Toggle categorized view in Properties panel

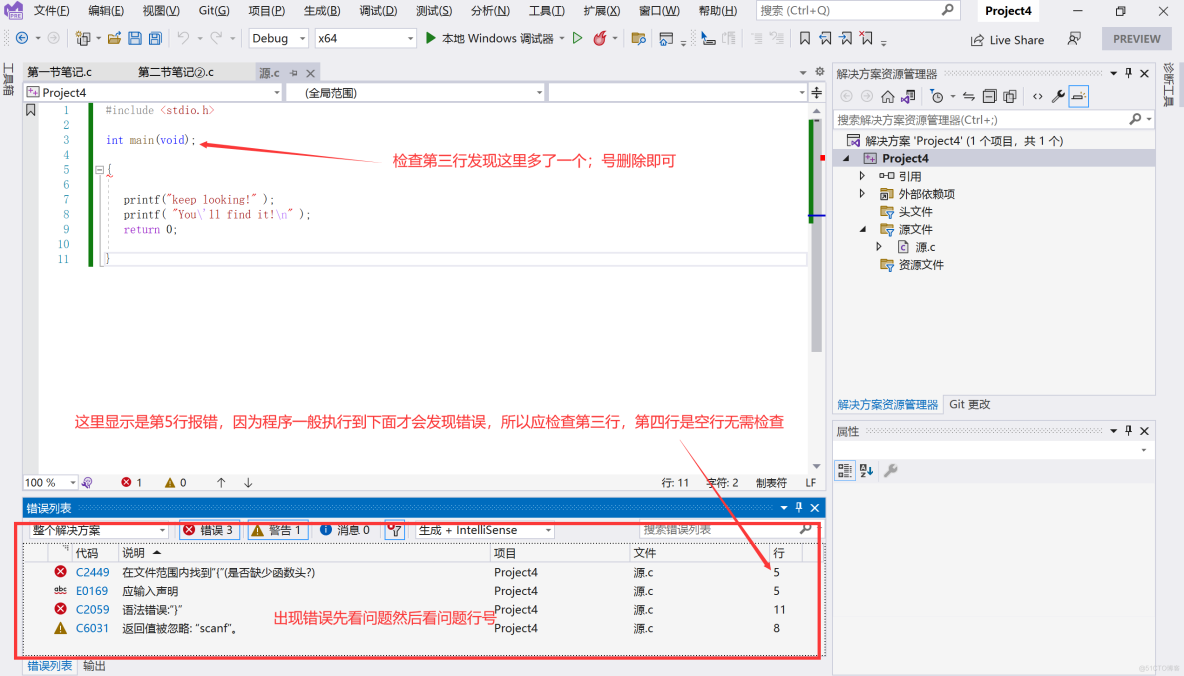tap(845, 471)
